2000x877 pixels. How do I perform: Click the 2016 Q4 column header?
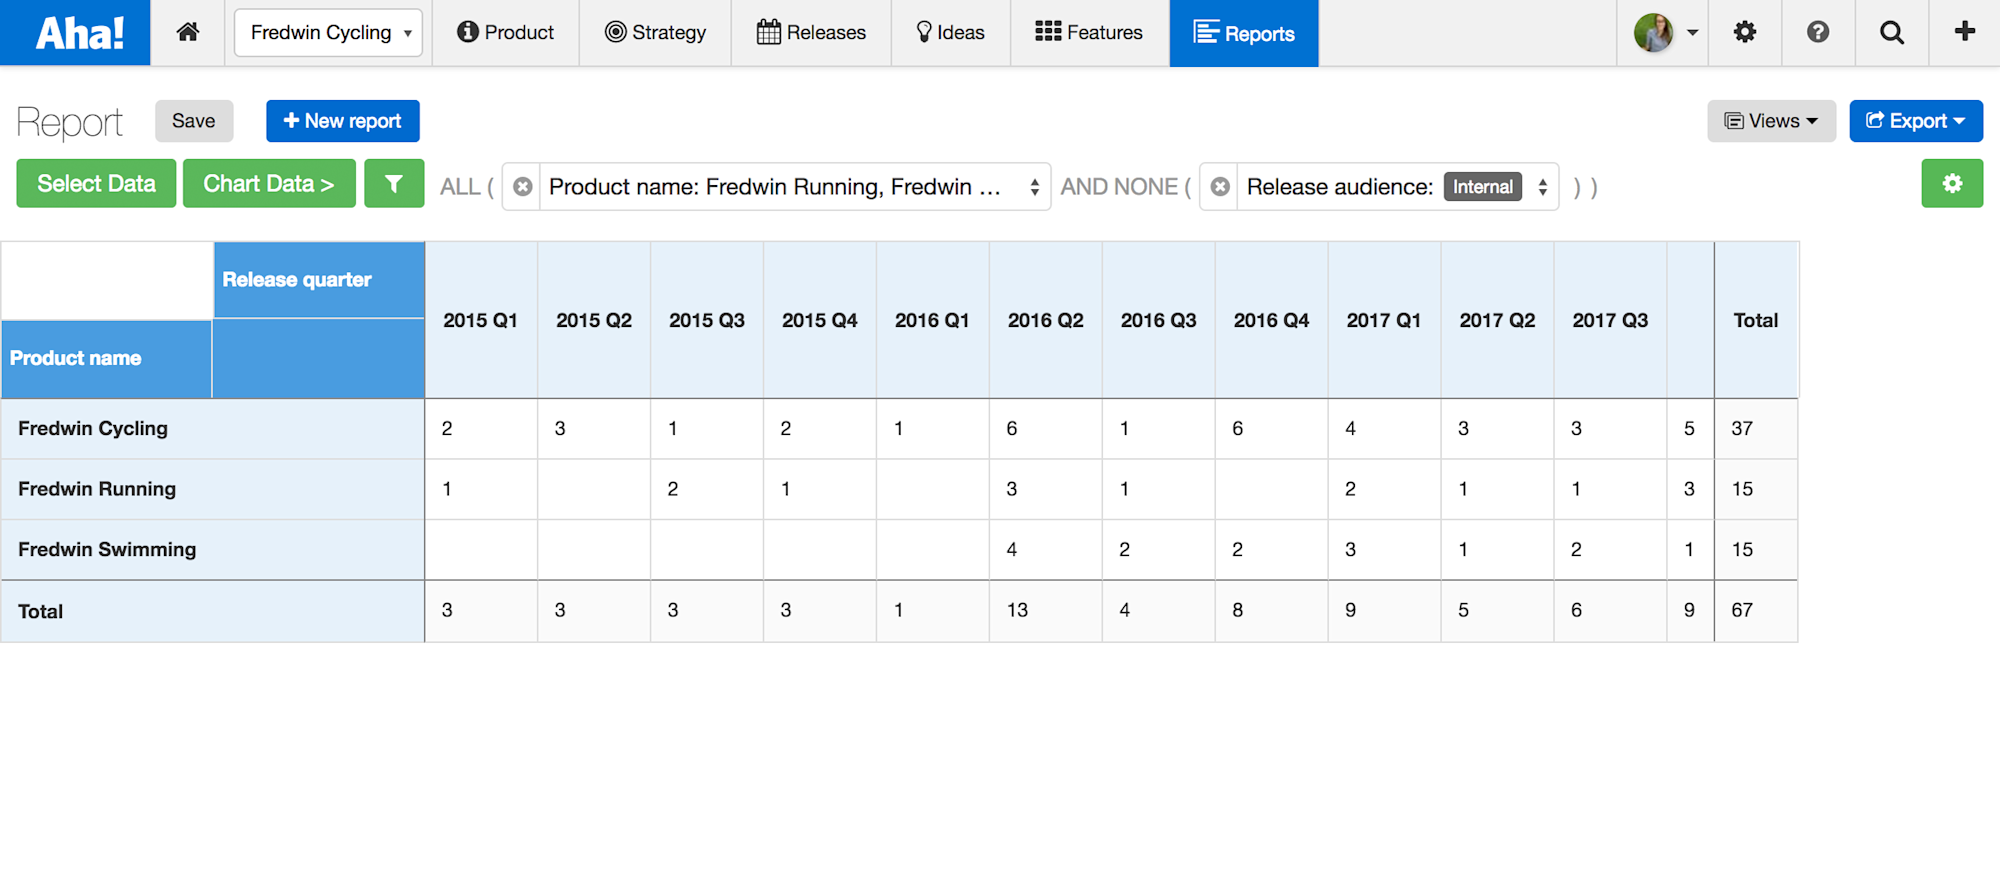1272,321
